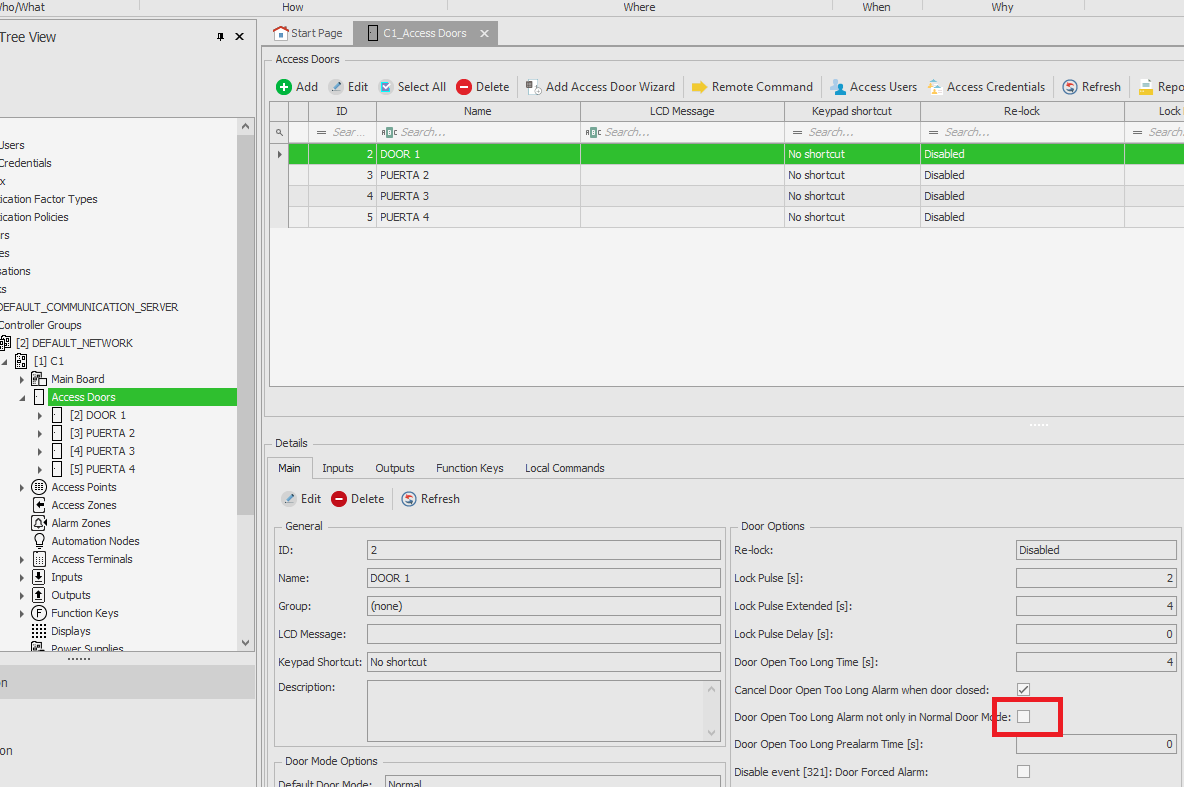The width and height of the screenshot is (1184, 787).
Task: Open Access Users from the toolbar
Action: point(874,87)
